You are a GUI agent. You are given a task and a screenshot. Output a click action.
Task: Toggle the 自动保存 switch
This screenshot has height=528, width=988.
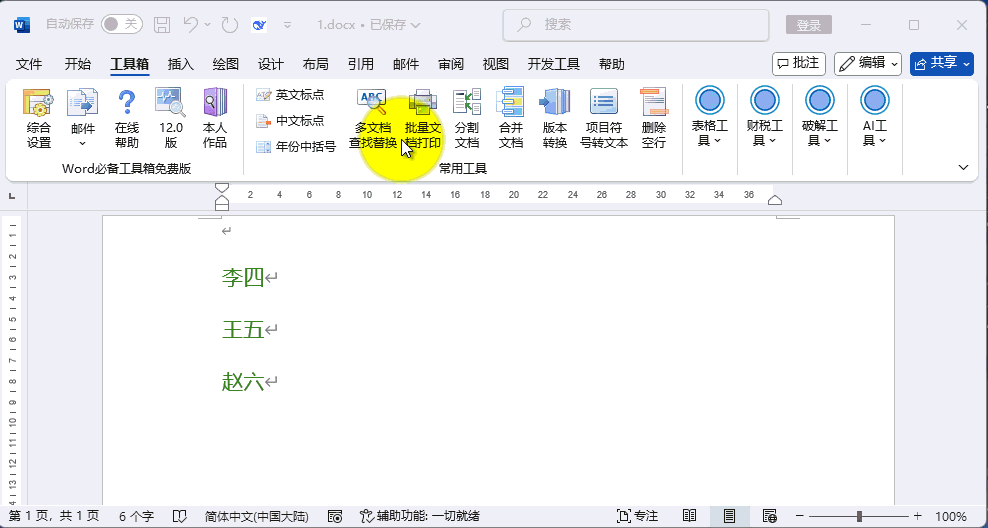point(121,24)
